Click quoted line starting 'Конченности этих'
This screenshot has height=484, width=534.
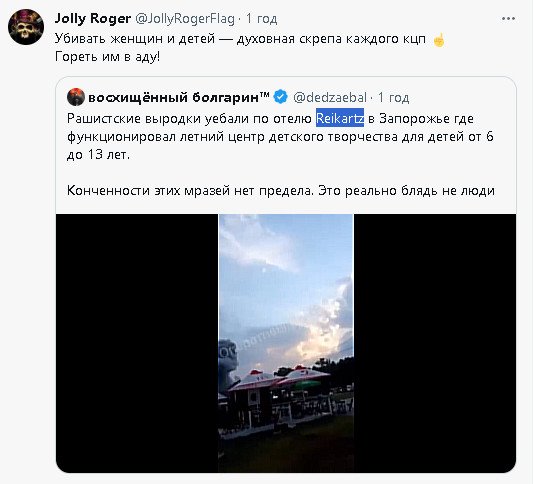pyautogui.click(x=281, y=190)
